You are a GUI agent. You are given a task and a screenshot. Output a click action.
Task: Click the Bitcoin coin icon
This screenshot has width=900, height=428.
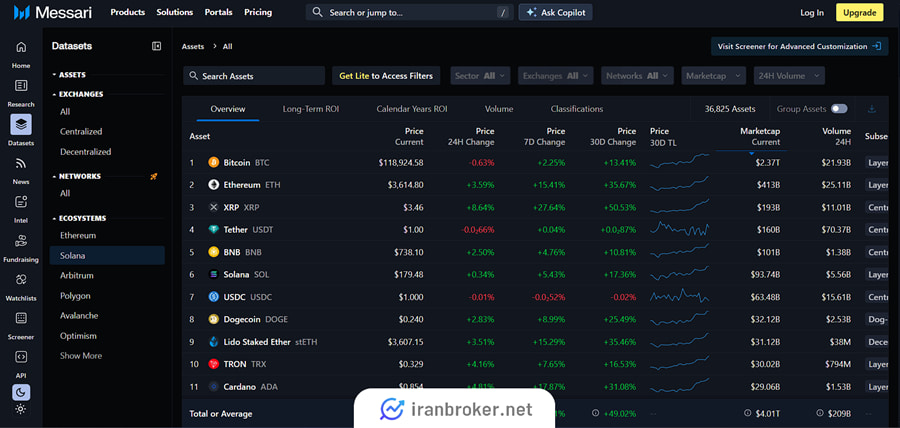click(x=214, y=162)
